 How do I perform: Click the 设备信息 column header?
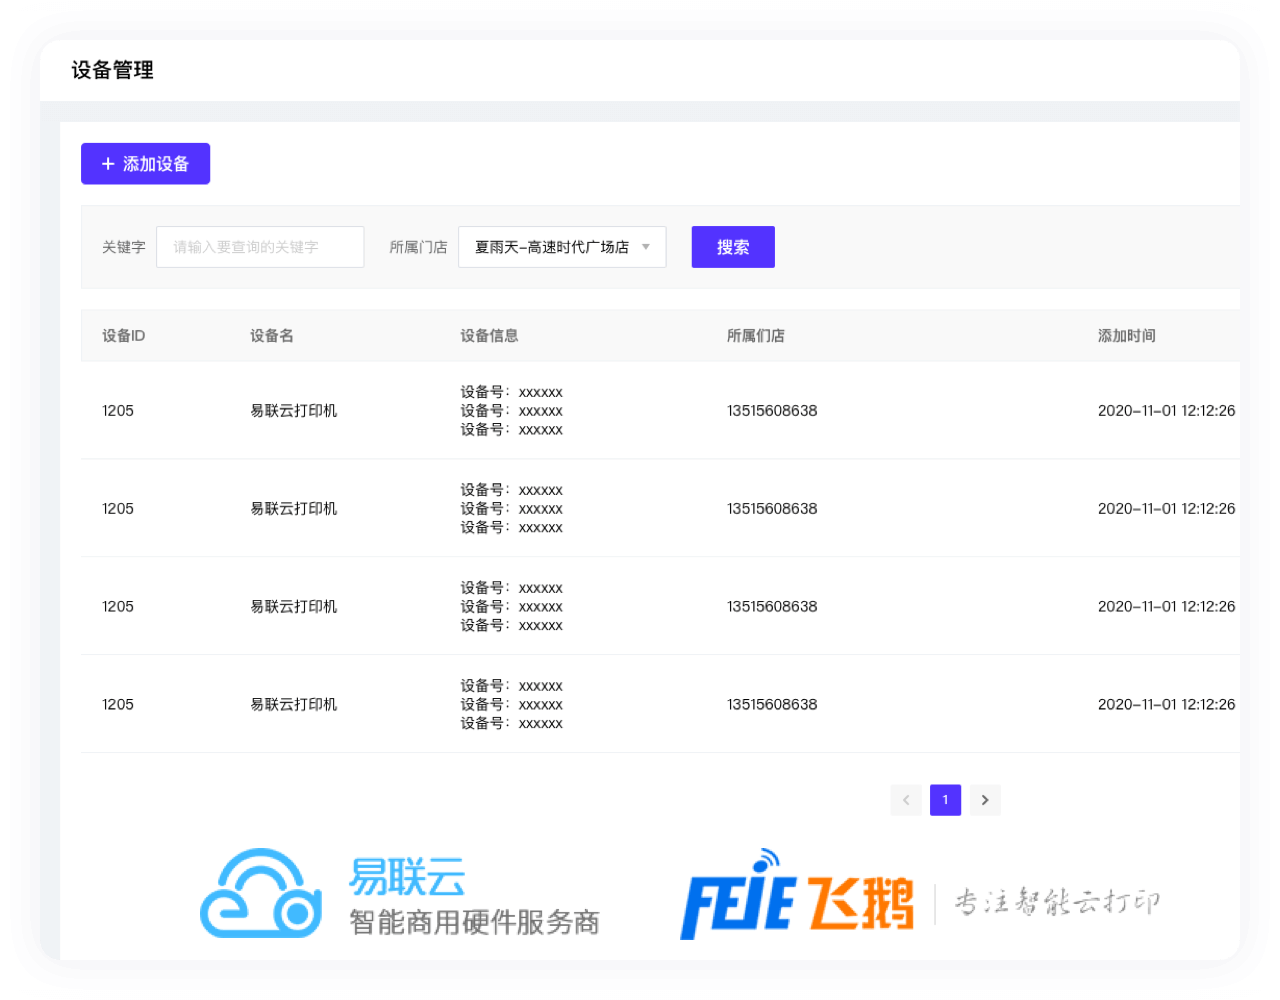[x=489, y=336]
